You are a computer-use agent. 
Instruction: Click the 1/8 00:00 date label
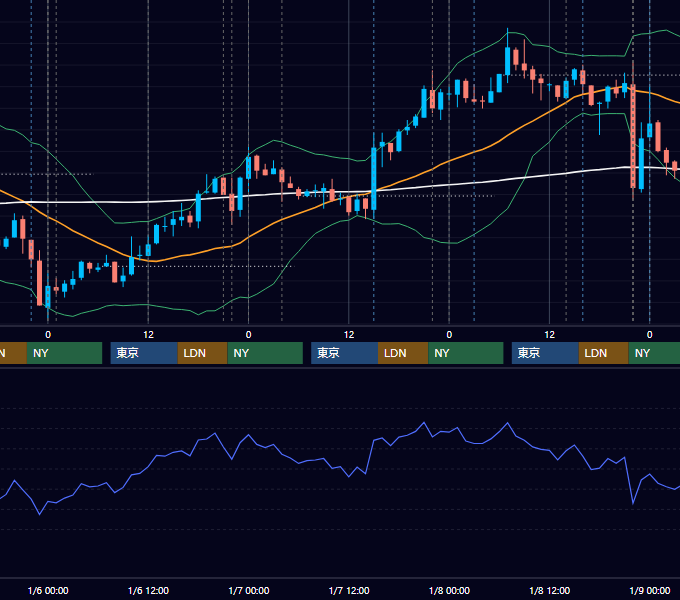click(449, 590)
